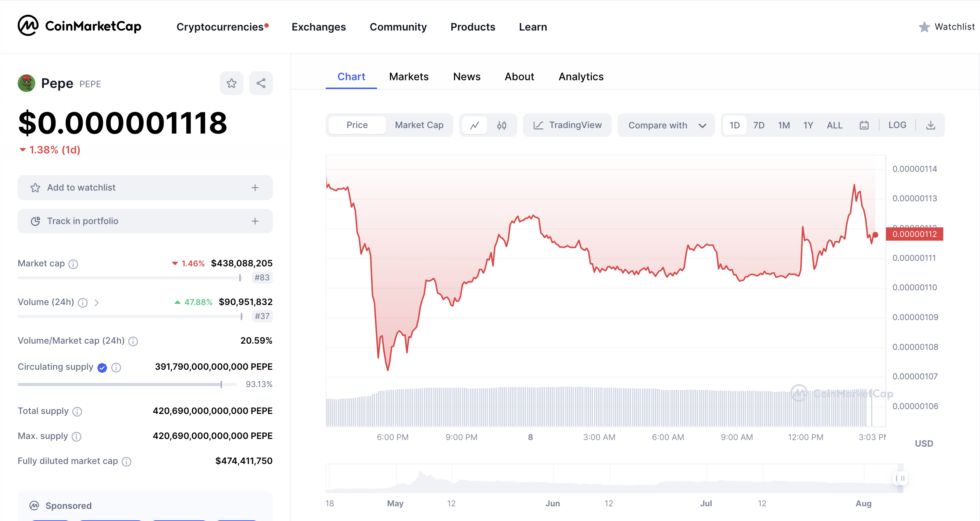Open Watchlist link in header
The image size is (980, 521).
click(946, 27)
